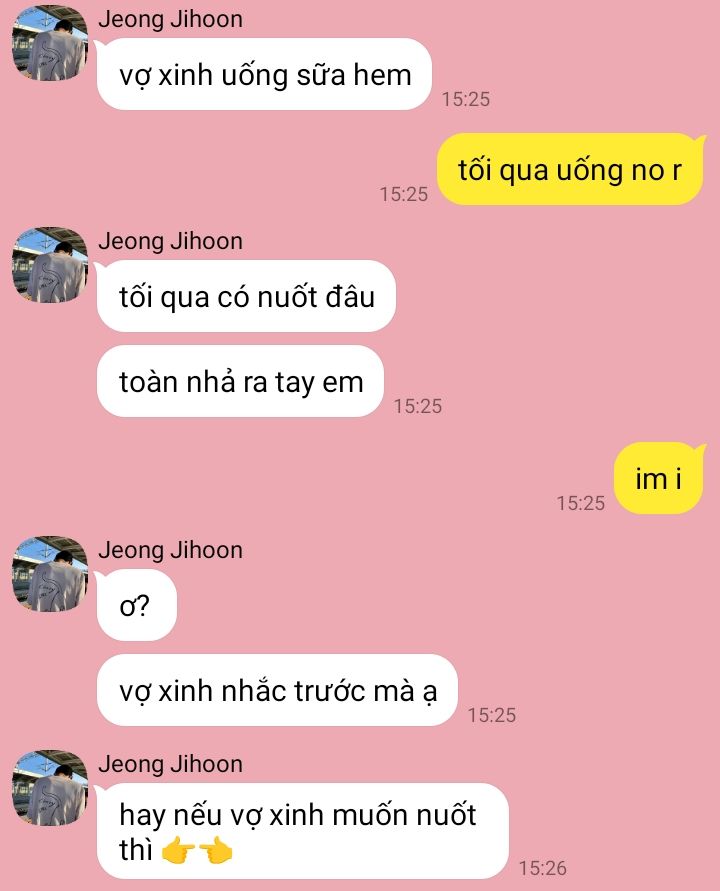
Task: Tap Jeong Jihoon name above second message group
Action: [170, 241]
